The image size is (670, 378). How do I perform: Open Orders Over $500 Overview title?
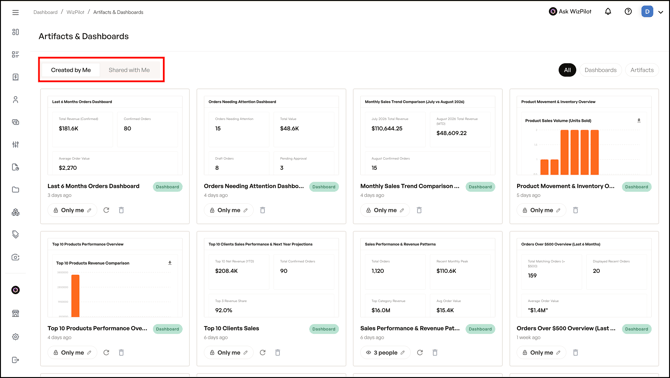pyautogui.click(x=566, y=328)
